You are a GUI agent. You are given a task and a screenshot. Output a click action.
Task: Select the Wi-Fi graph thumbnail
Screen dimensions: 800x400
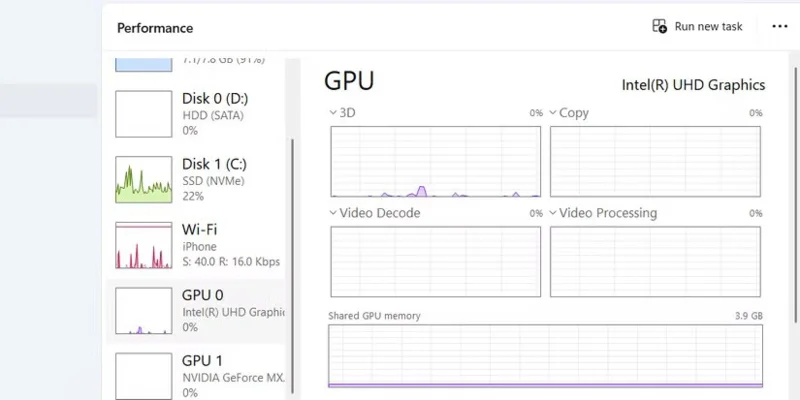pos(144,245)
